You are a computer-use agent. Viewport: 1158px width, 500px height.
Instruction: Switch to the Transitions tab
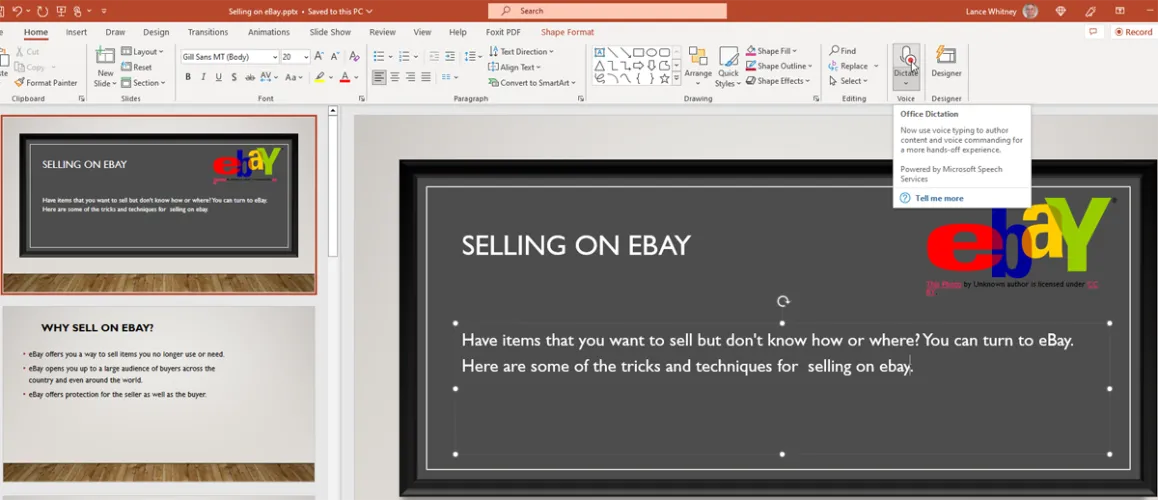208,32
